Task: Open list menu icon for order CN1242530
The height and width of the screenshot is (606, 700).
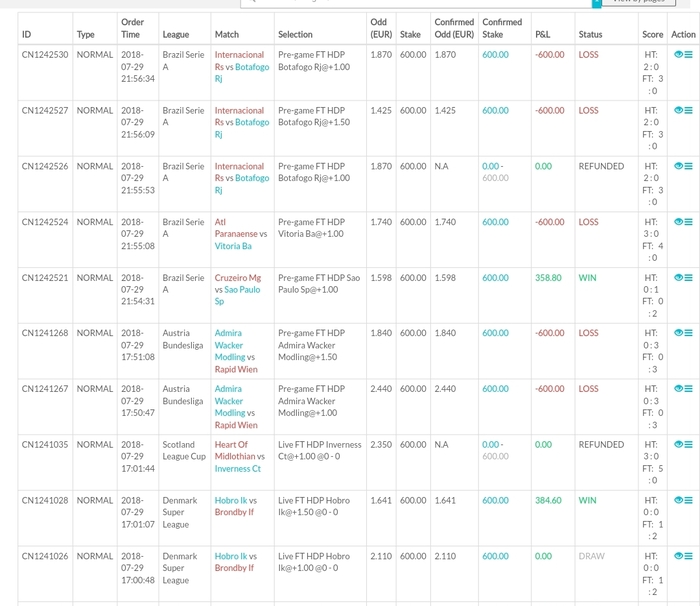Action: [689, 54]
